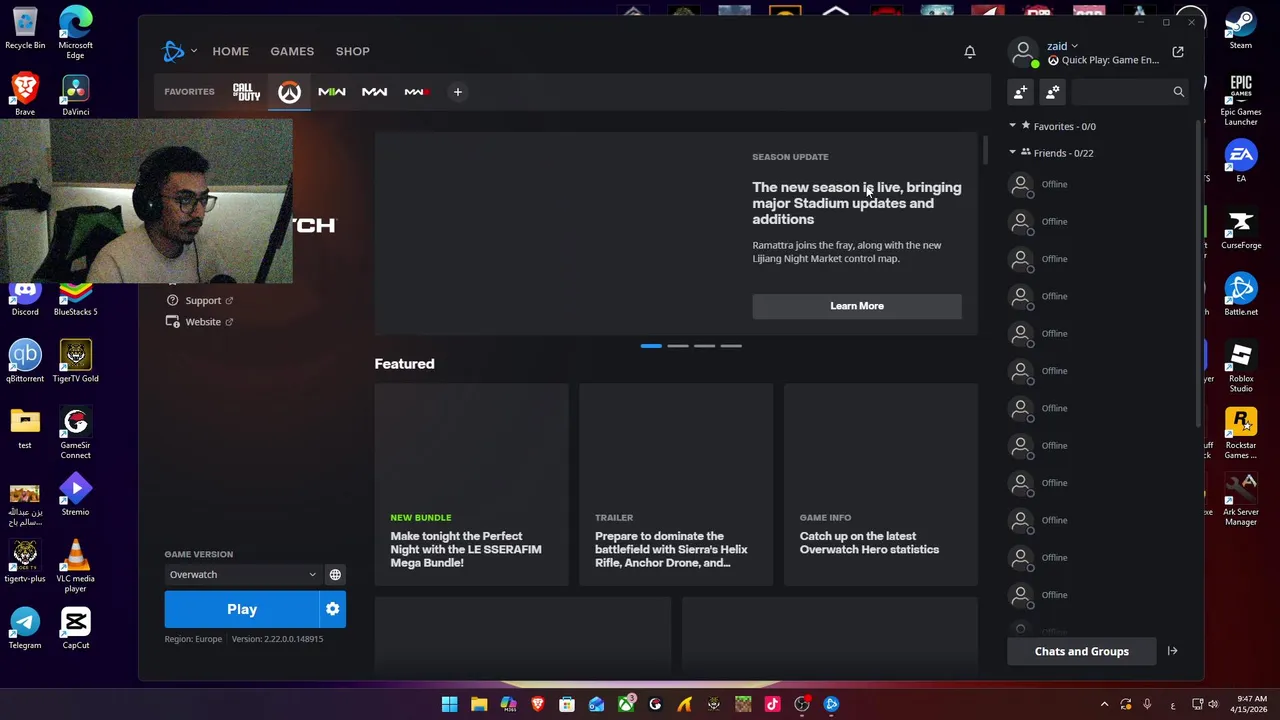The width and height of the screenshot is (1280, 720).
Task: Go to the SHOP tab
Action: click(352, 51)
